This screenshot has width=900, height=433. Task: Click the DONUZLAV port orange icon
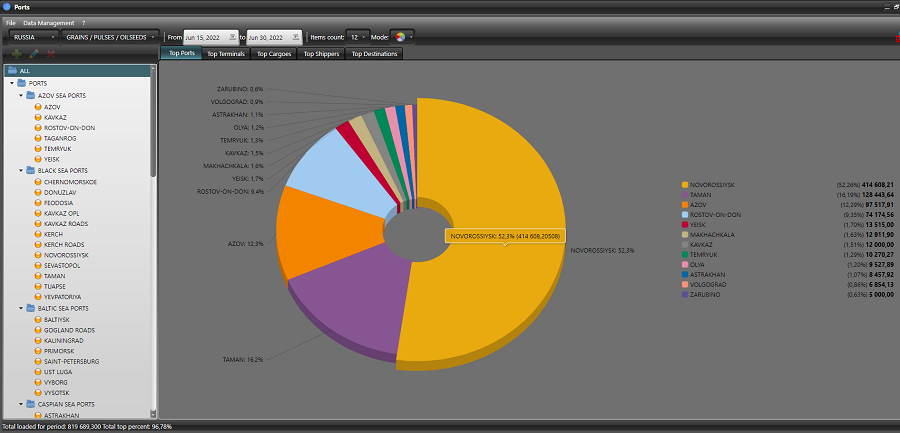point(38,192)
